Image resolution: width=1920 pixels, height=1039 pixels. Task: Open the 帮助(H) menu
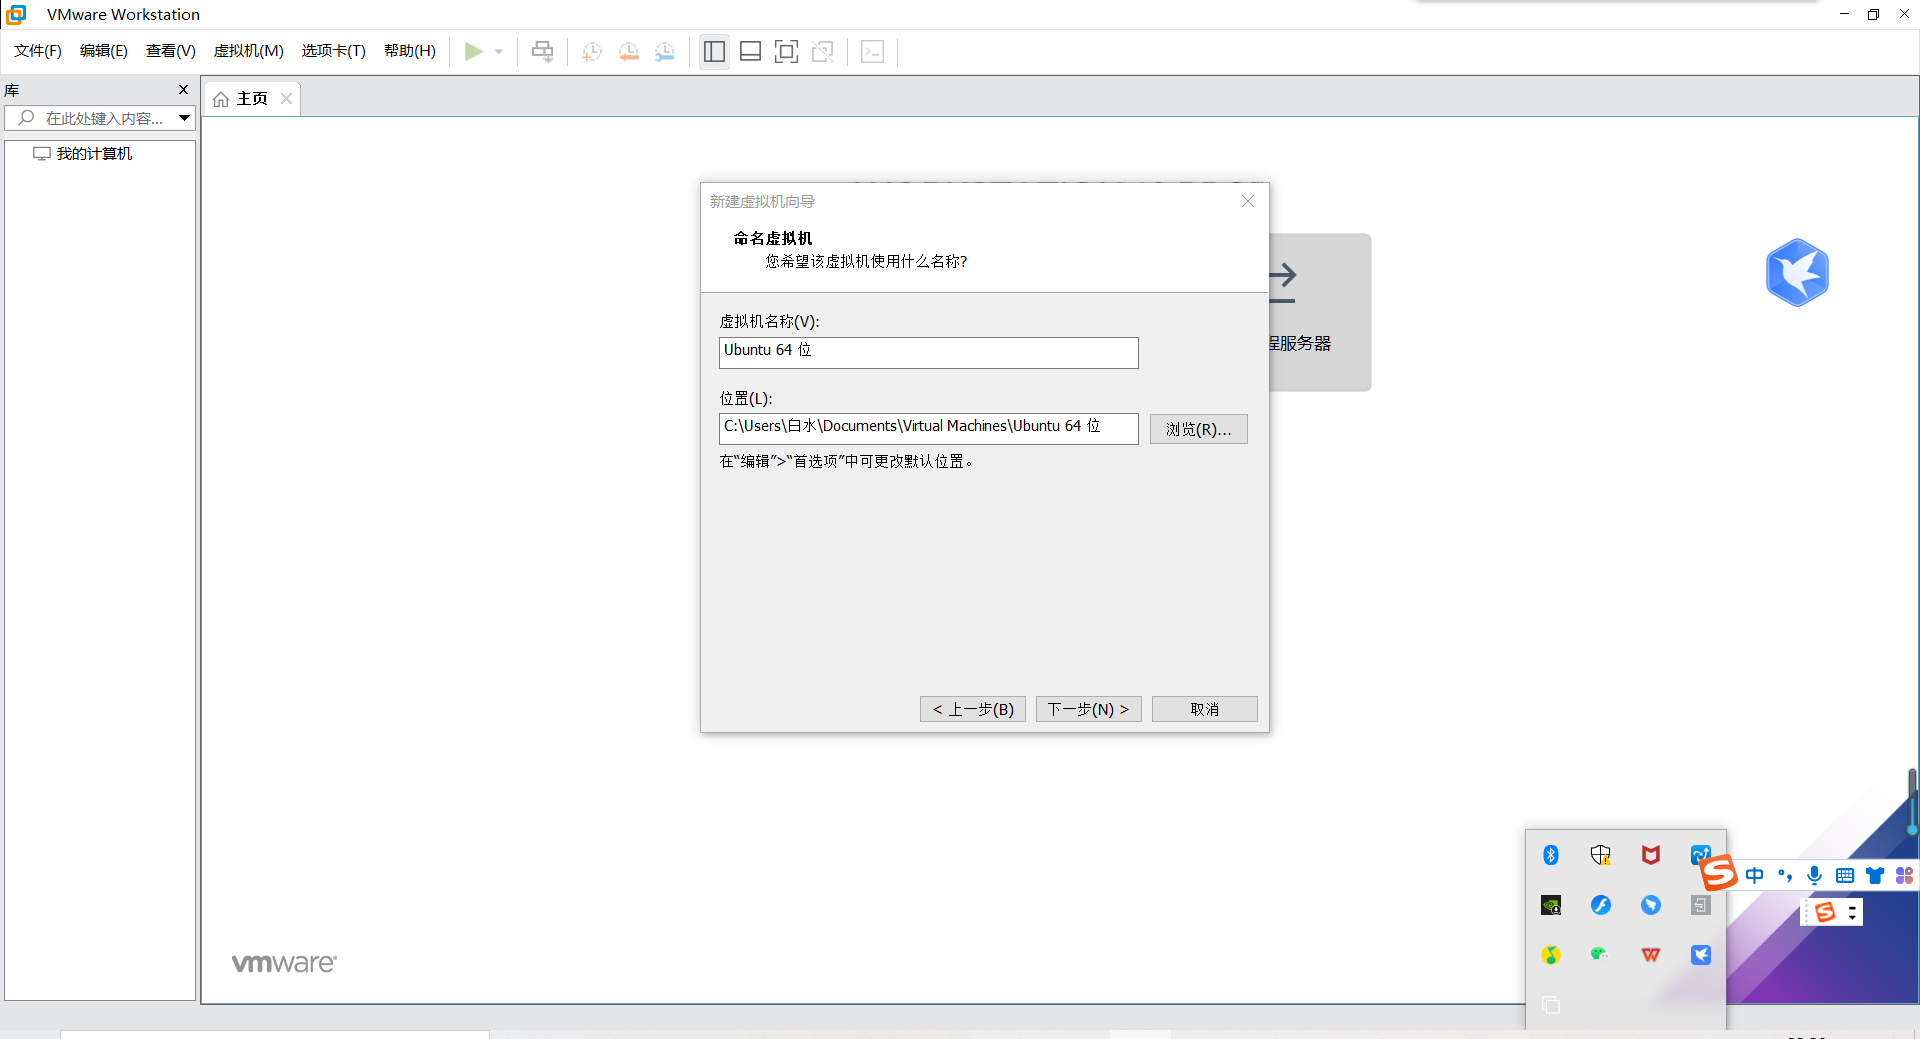click(x=410, y=51)
